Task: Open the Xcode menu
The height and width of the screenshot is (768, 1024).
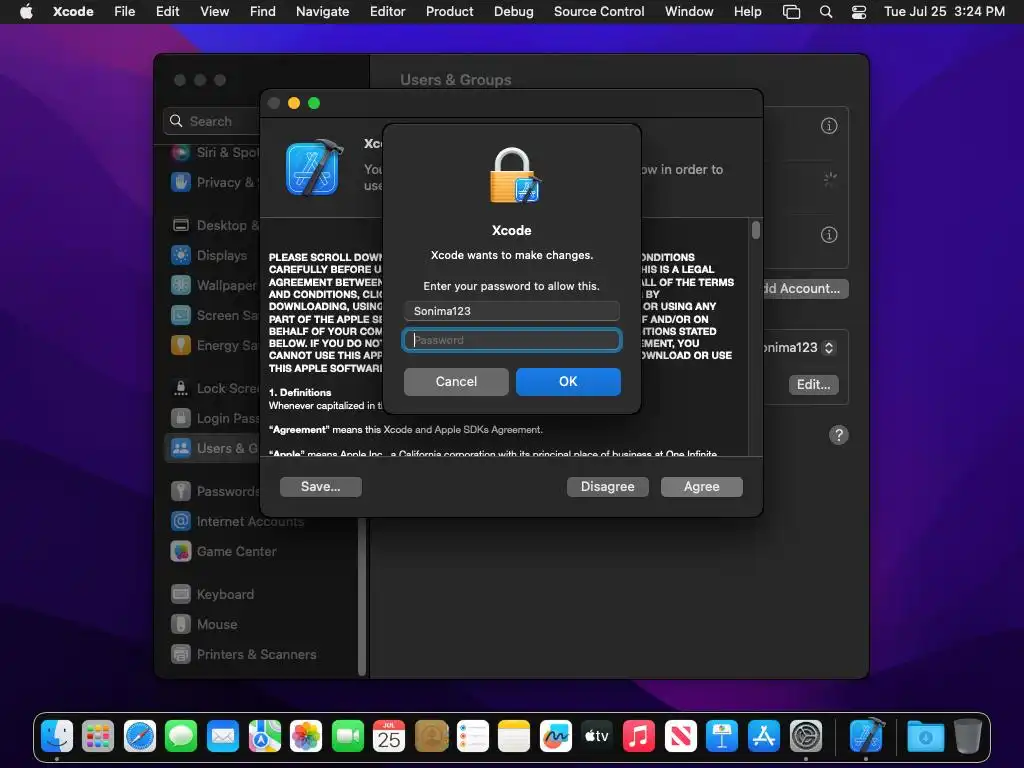Action: point(73,12)
